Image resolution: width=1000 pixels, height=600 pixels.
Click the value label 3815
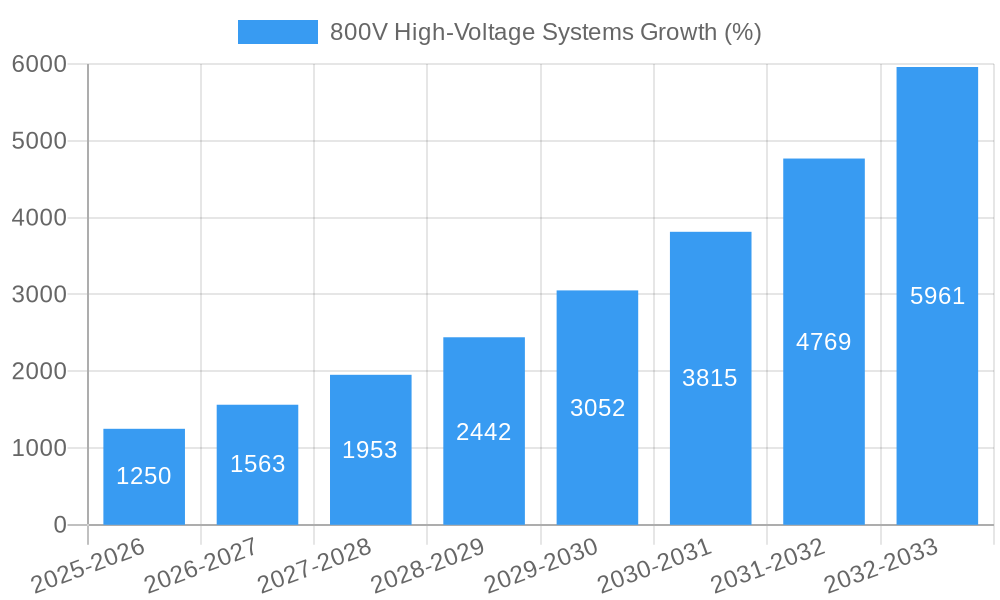click(x=708, y=378)
